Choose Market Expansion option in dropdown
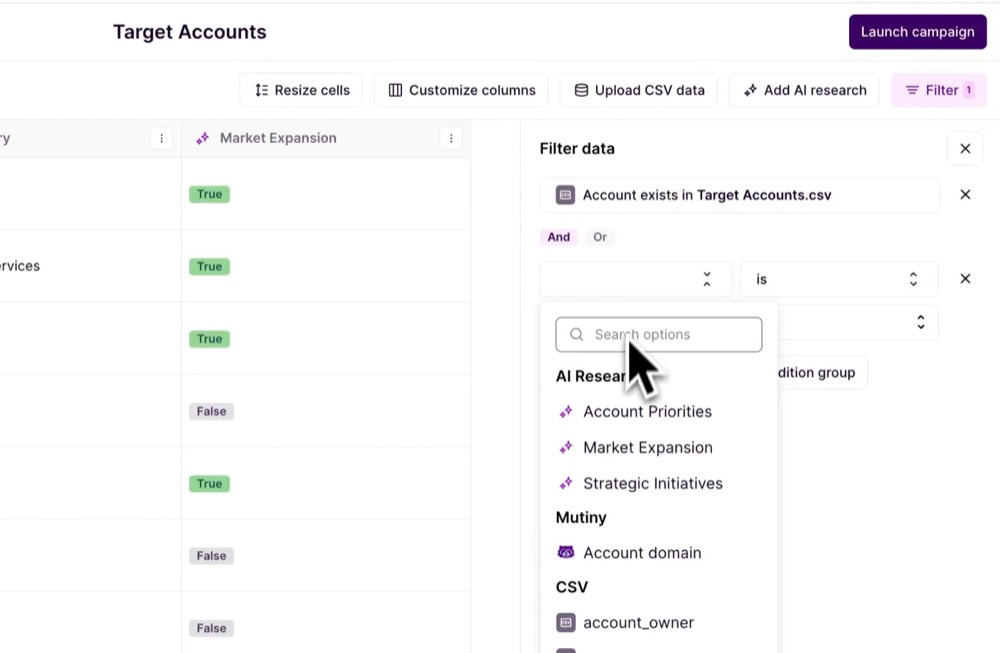Viewport: 1000px width, 653px height. click(647, 448)
